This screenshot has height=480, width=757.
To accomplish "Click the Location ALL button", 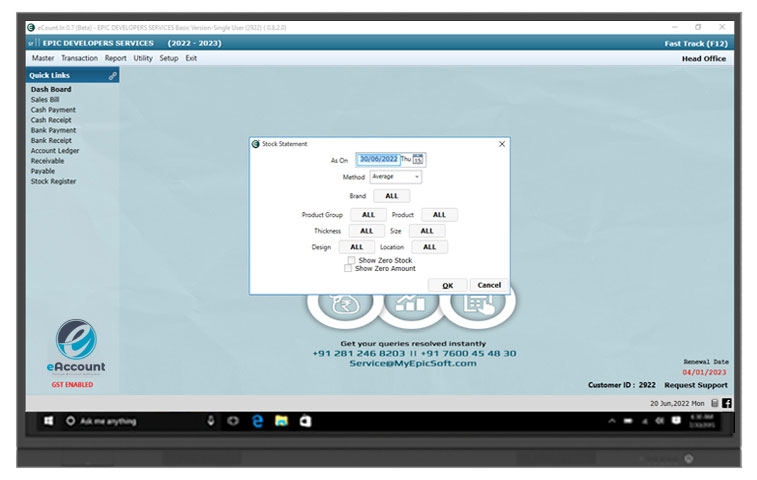I will point(429,247).
